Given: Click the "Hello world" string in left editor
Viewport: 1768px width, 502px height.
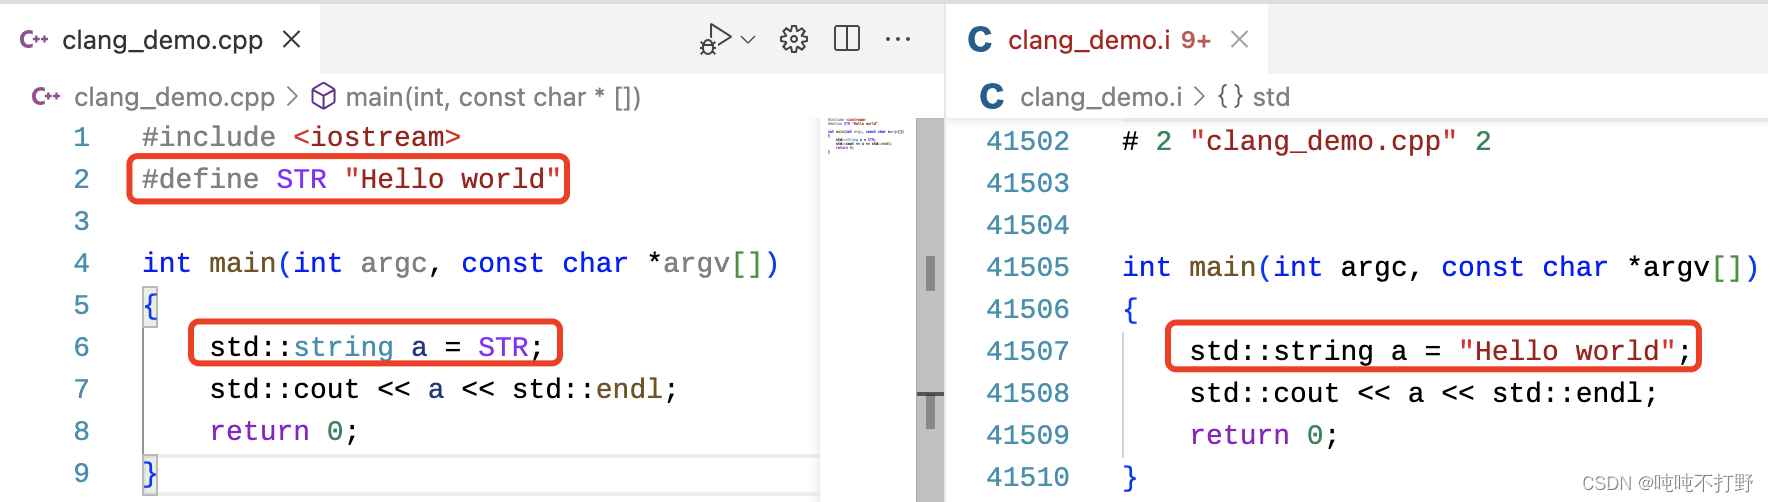Looking at the screenshot, I should click(x=452, y=179).
